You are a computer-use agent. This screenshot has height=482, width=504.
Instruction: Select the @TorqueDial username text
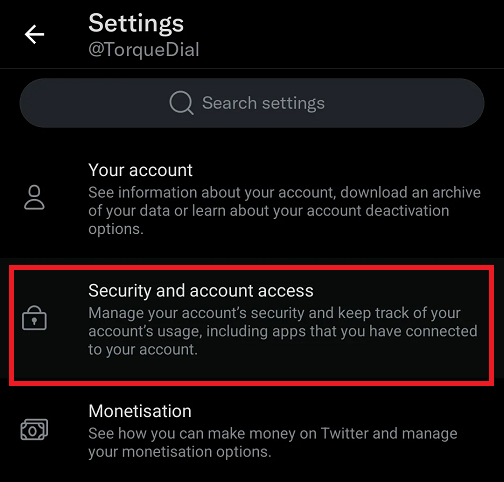144,50
